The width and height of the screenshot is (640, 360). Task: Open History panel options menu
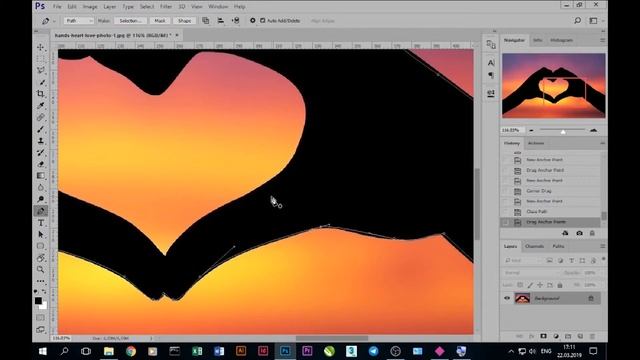click(602, 143)
